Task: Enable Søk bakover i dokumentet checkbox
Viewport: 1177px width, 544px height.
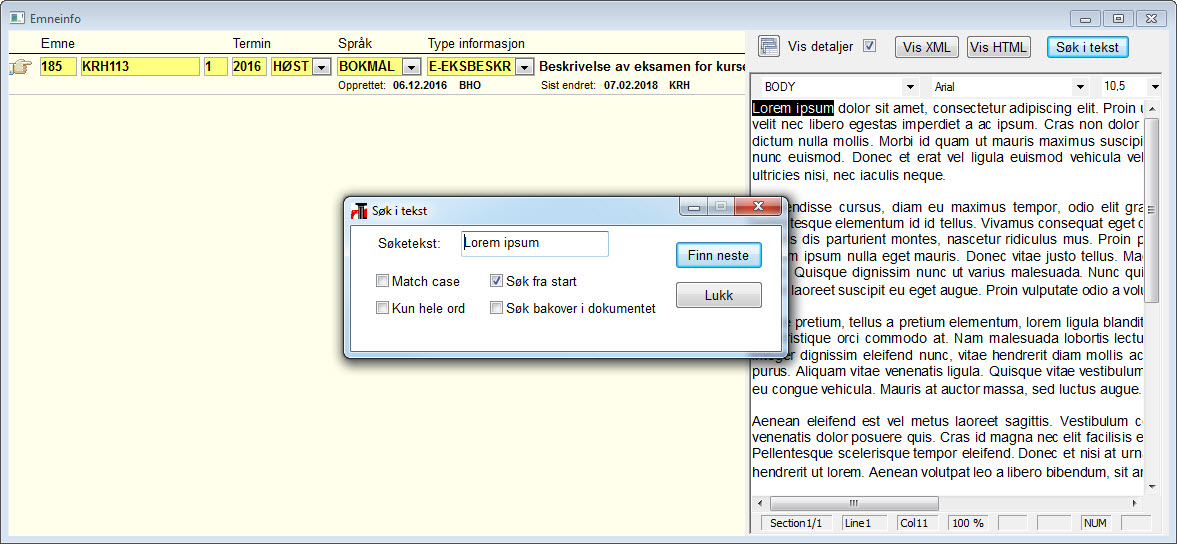Action: (496, 308)
